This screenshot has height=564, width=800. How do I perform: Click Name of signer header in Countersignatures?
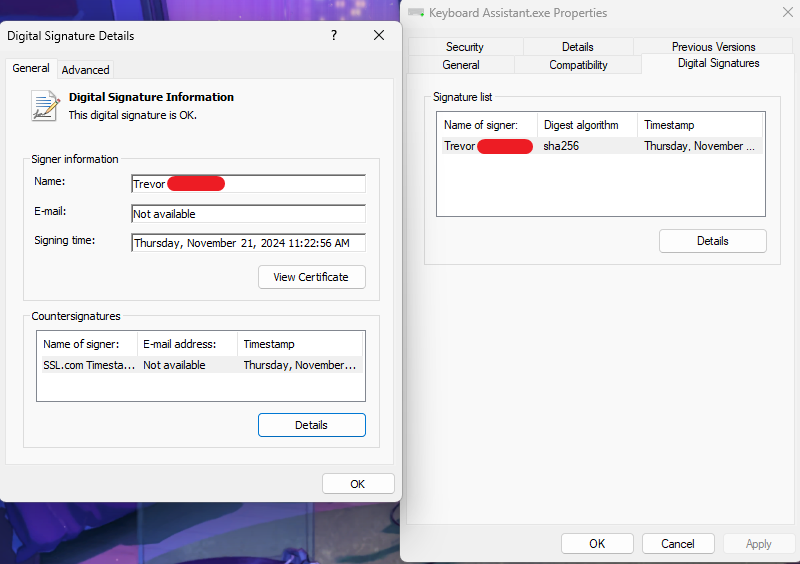coord(87,344)
